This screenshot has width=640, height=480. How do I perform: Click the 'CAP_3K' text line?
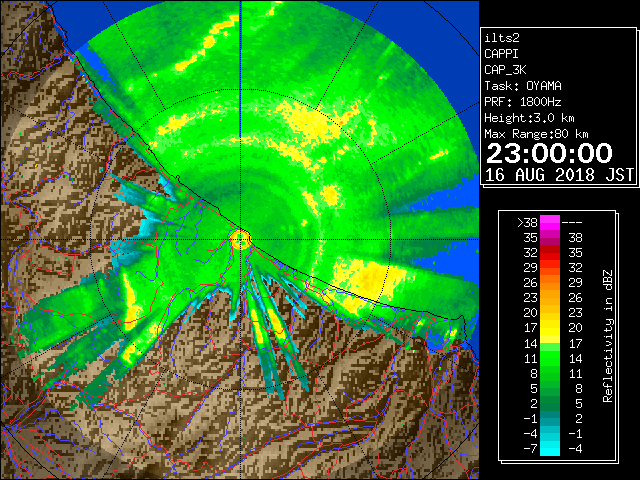(x=505, y=70)
